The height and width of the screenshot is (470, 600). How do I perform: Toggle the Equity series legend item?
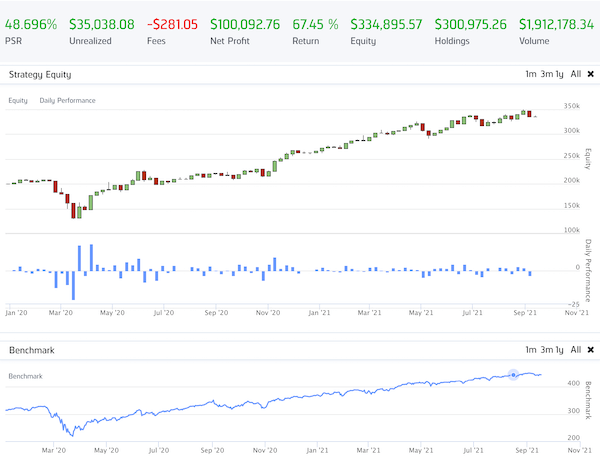[x=18, y=100]
